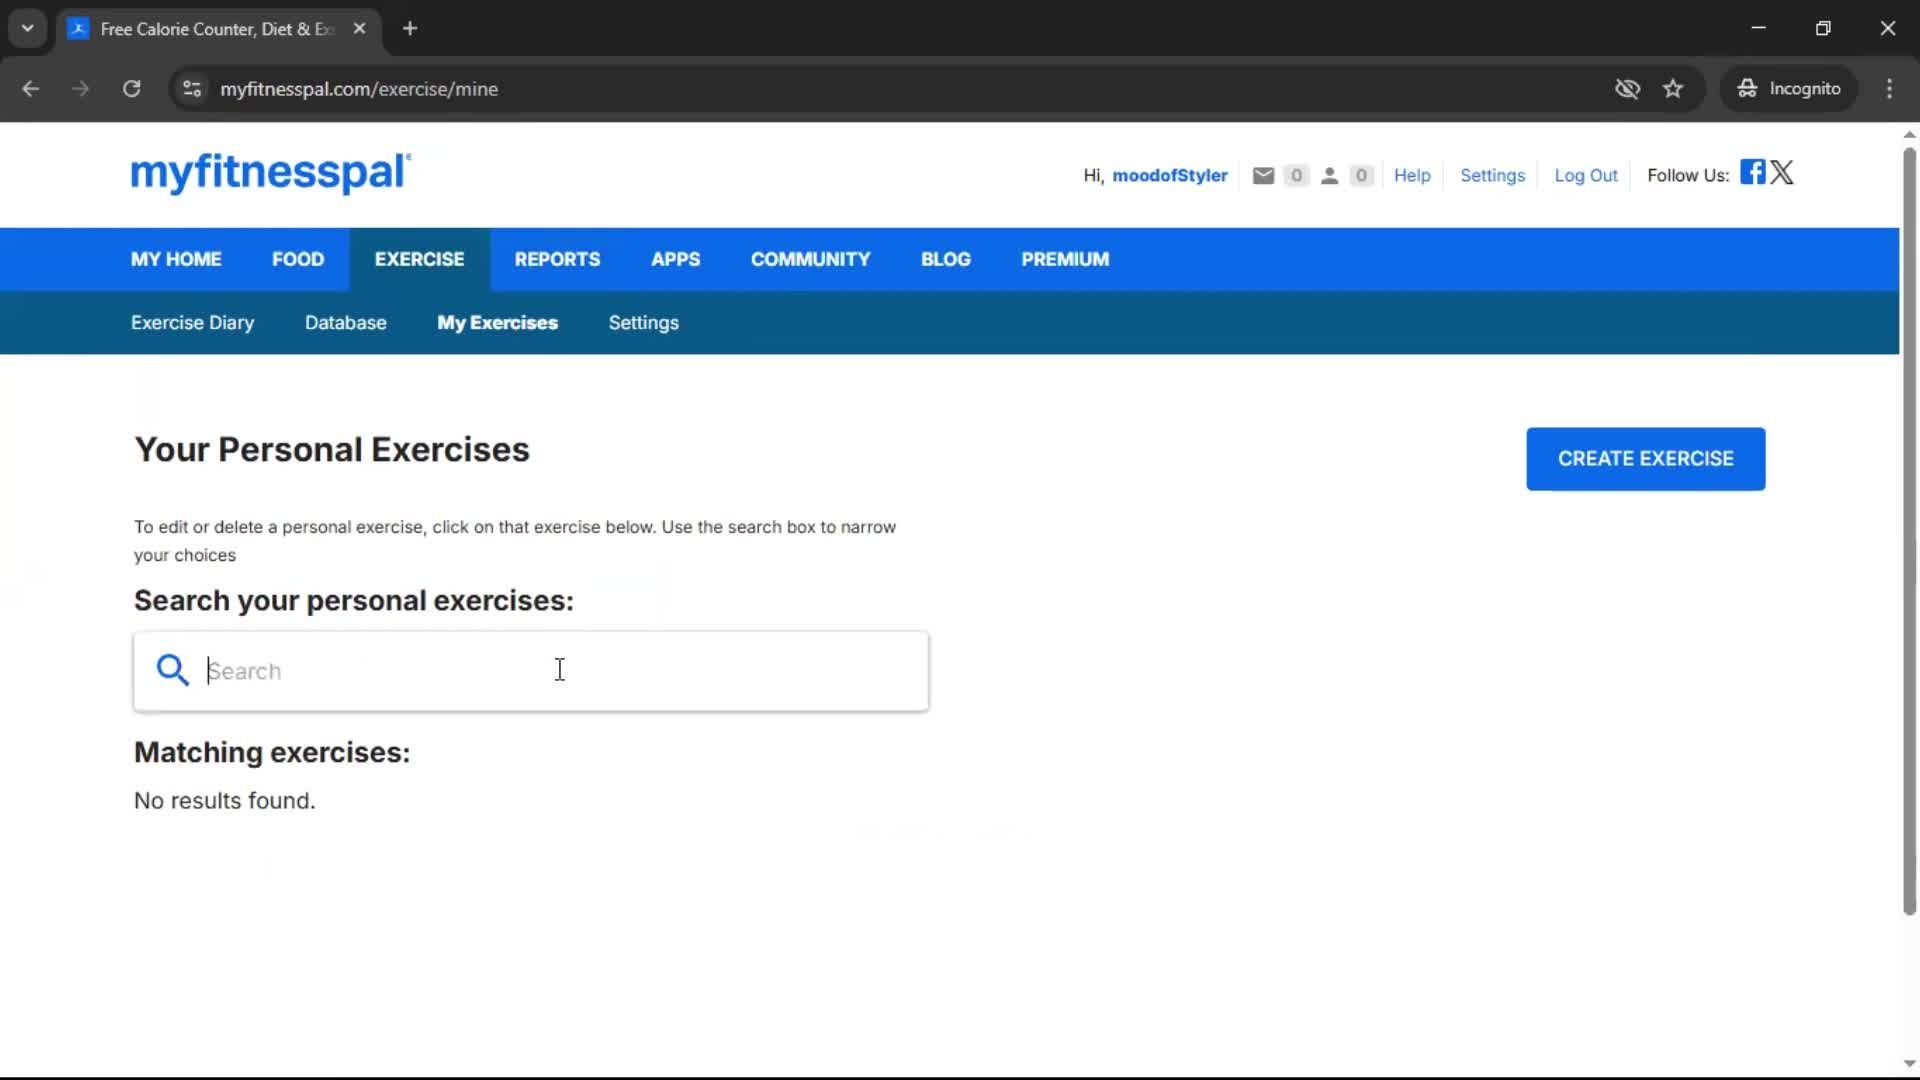Open the COMMUNITY menu item
The width and height of the screenshot is (1920, 1080).
[x=810, y=259]
